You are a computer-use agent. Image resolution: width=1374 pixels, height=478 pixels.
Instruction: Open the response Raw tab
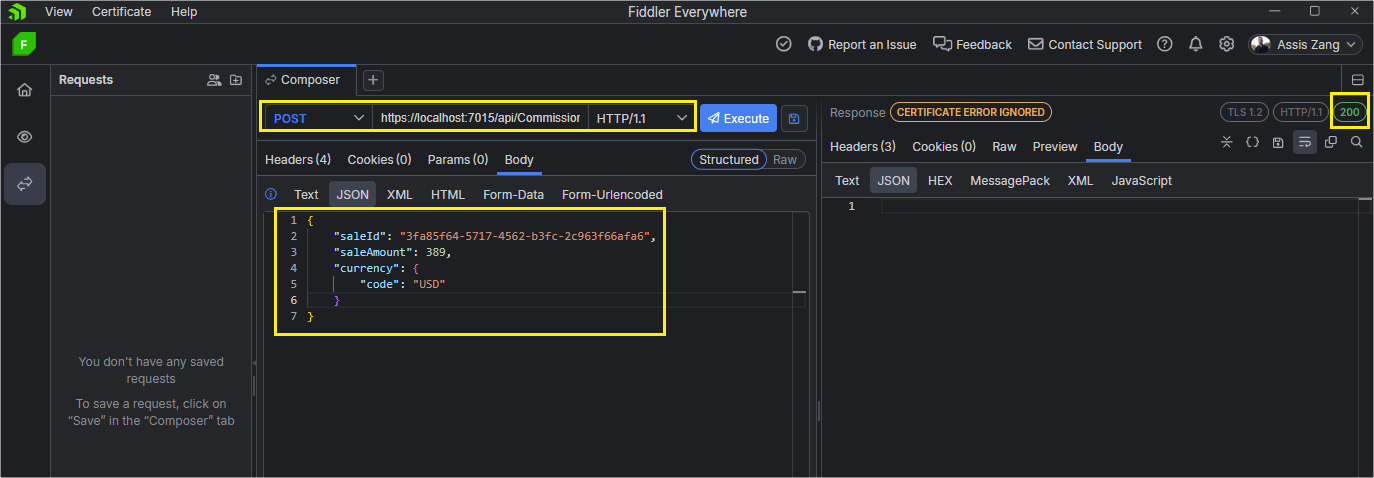(x=1004, y=146)
